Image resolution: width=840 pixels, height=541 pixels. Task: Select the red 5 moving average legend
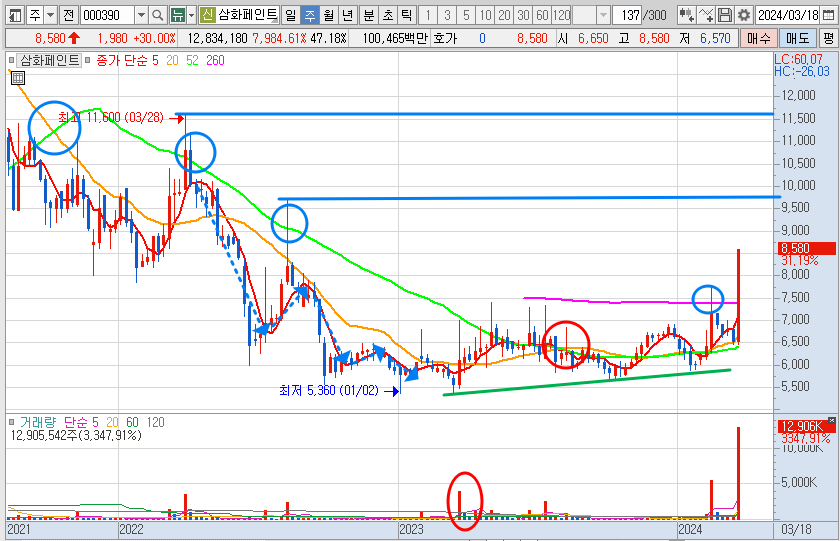155,61
